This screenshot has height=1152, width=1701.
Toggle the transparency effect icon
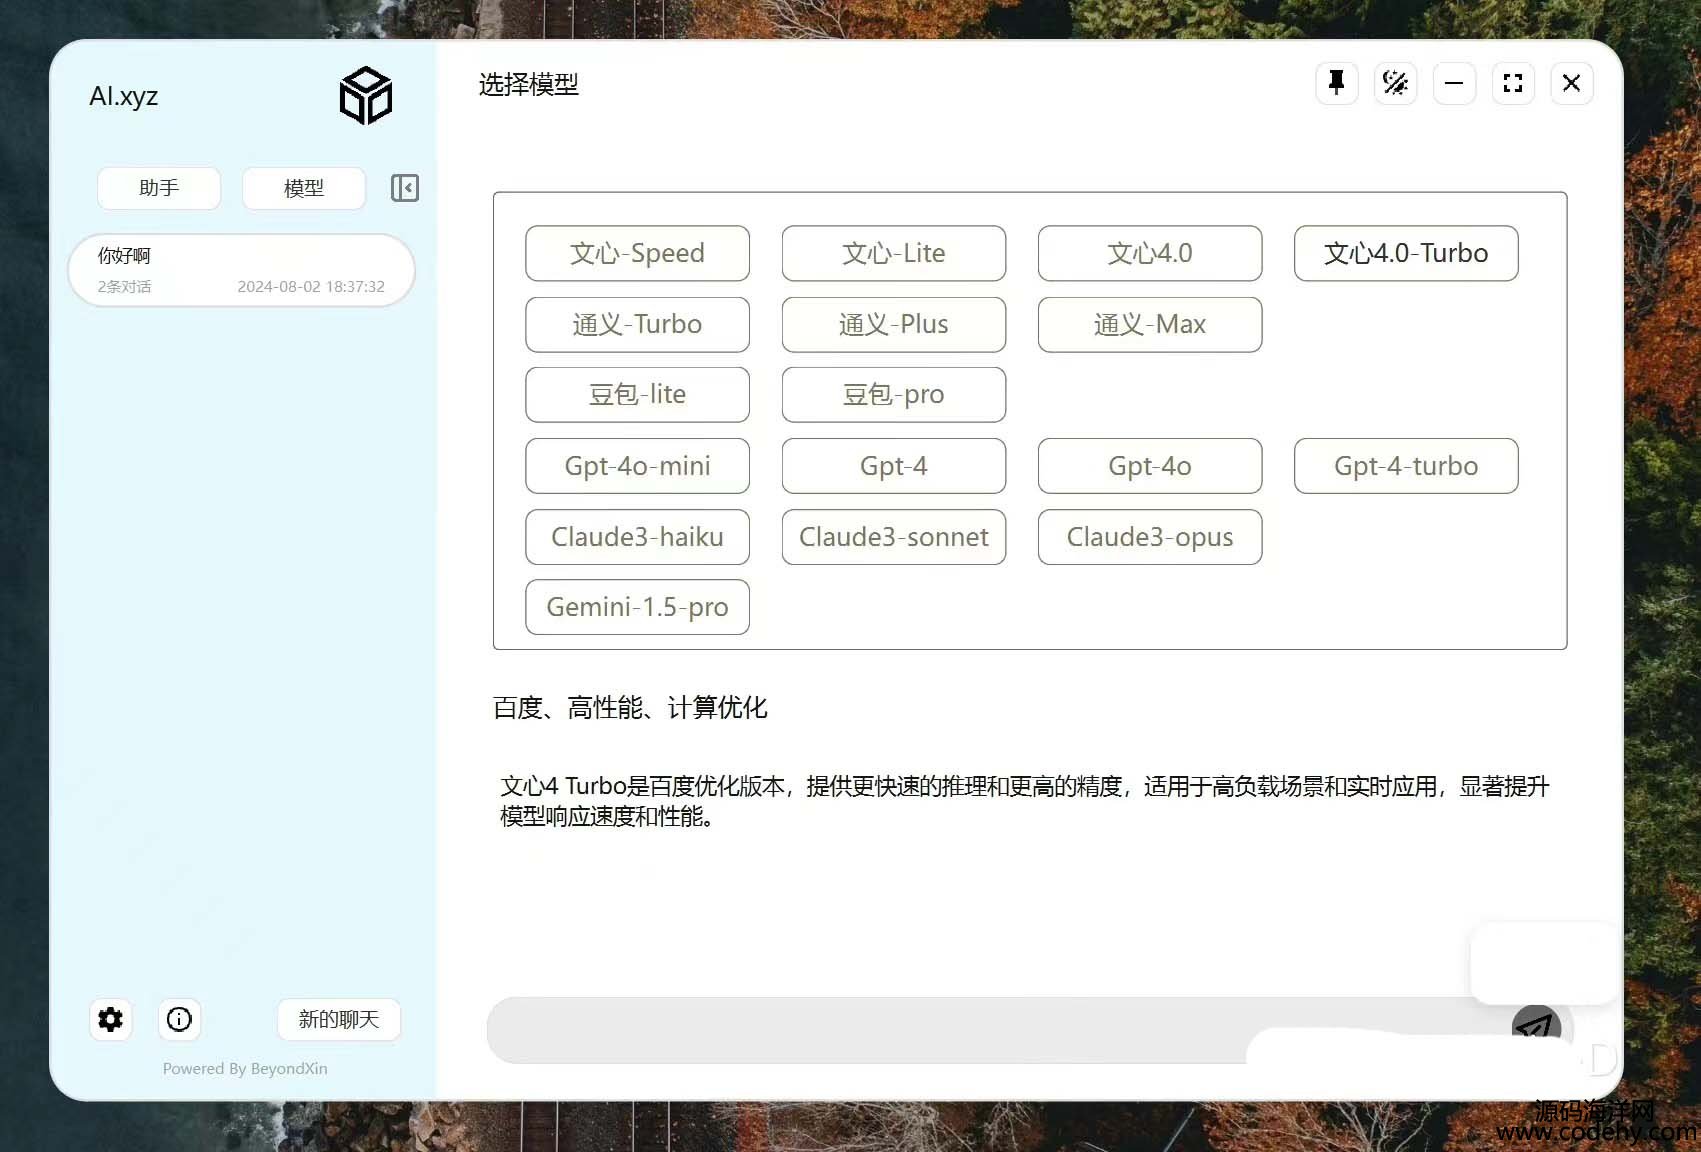1395,83
